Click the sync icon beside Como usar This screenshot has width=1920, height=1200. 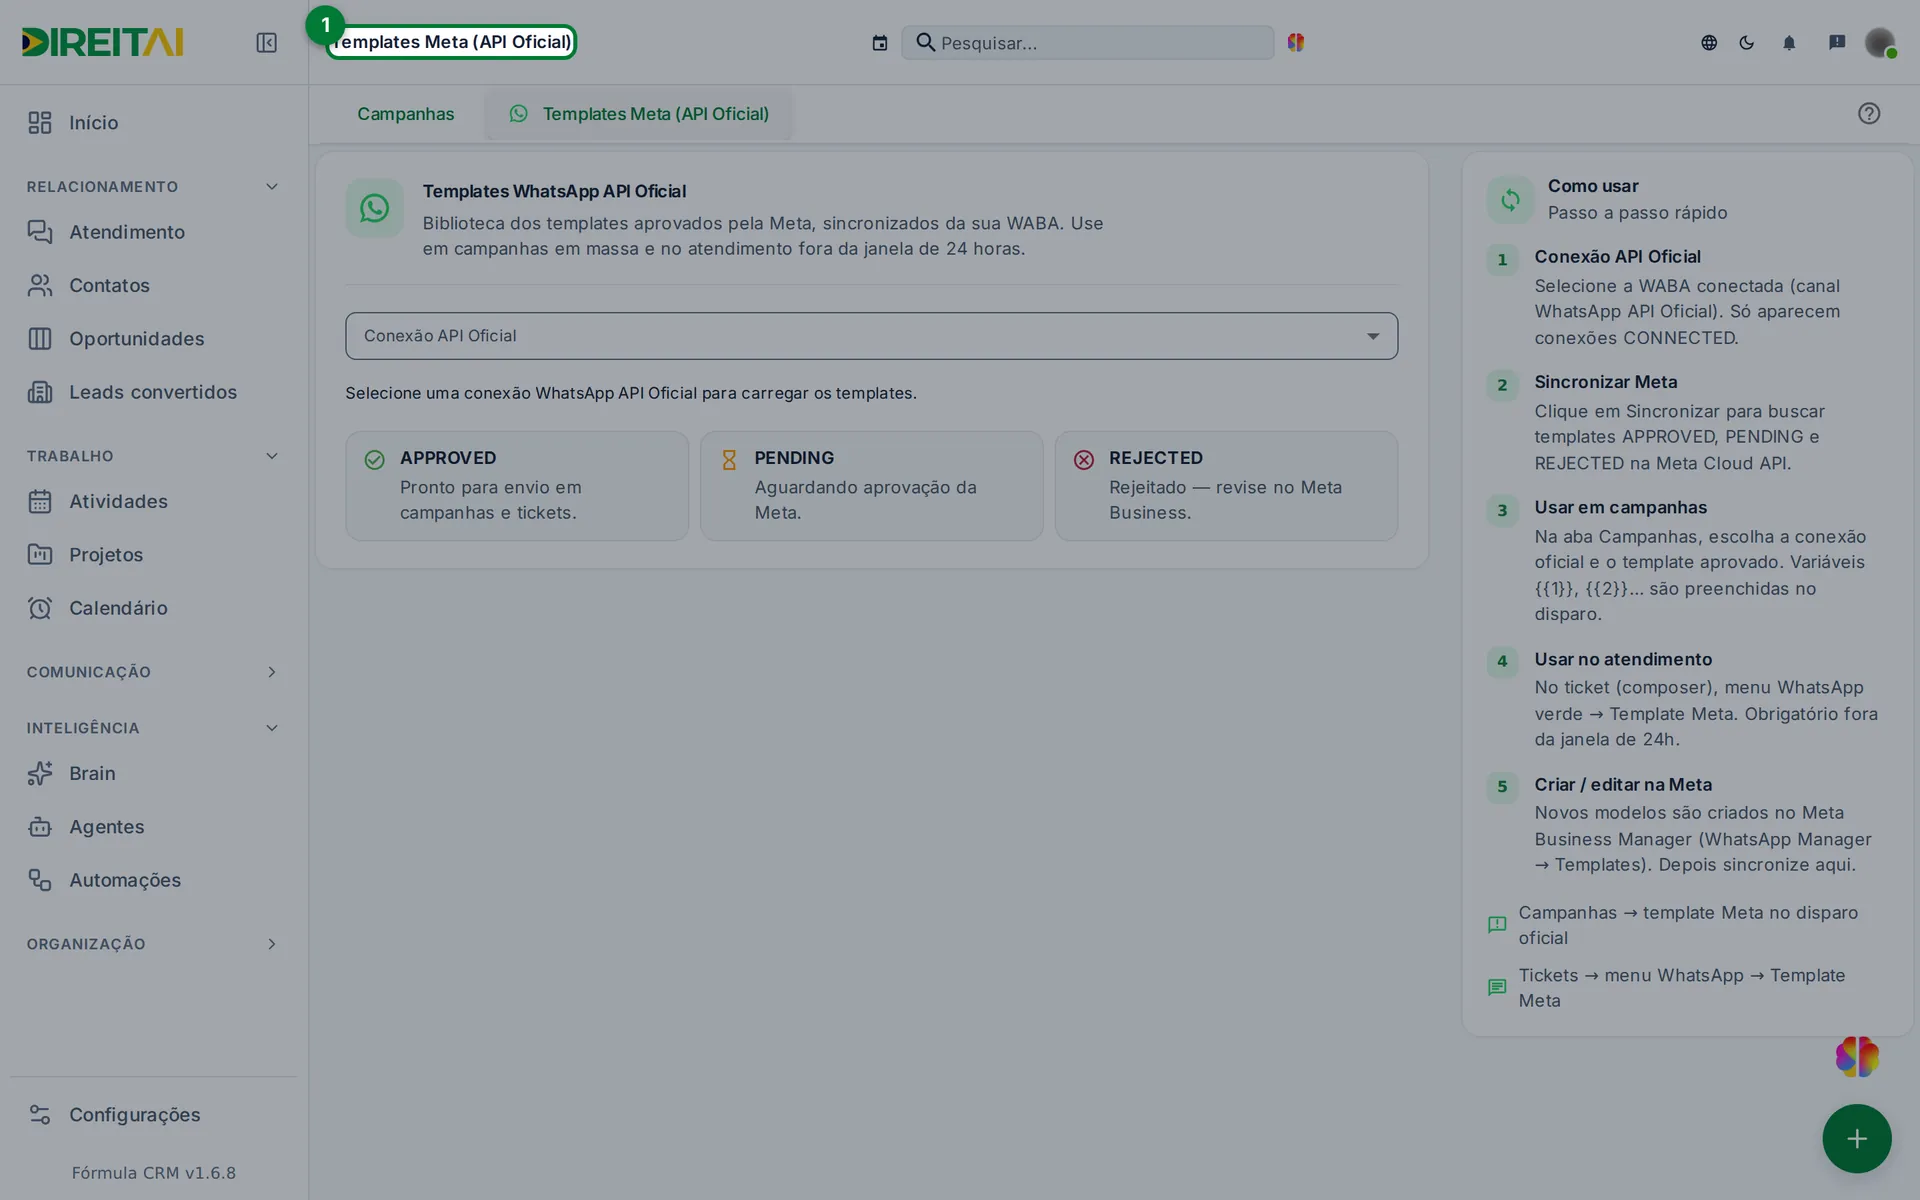pyautogui.click(x=1510, y=199)
